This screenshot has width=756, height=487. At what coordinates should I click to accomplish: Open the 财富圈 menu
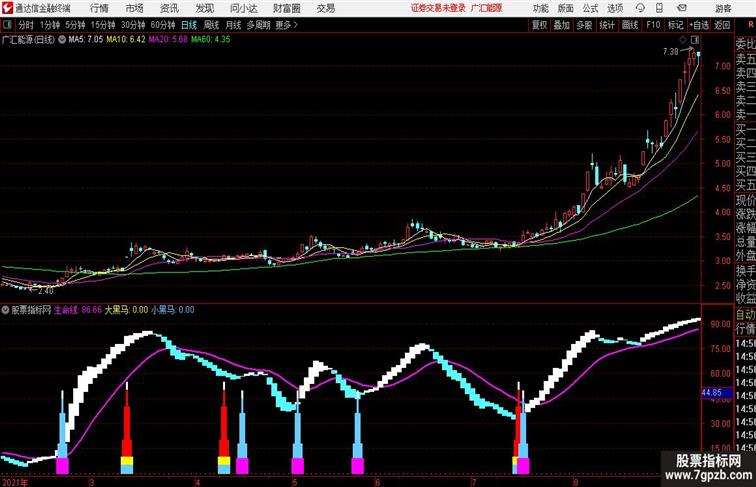[286, 8]
